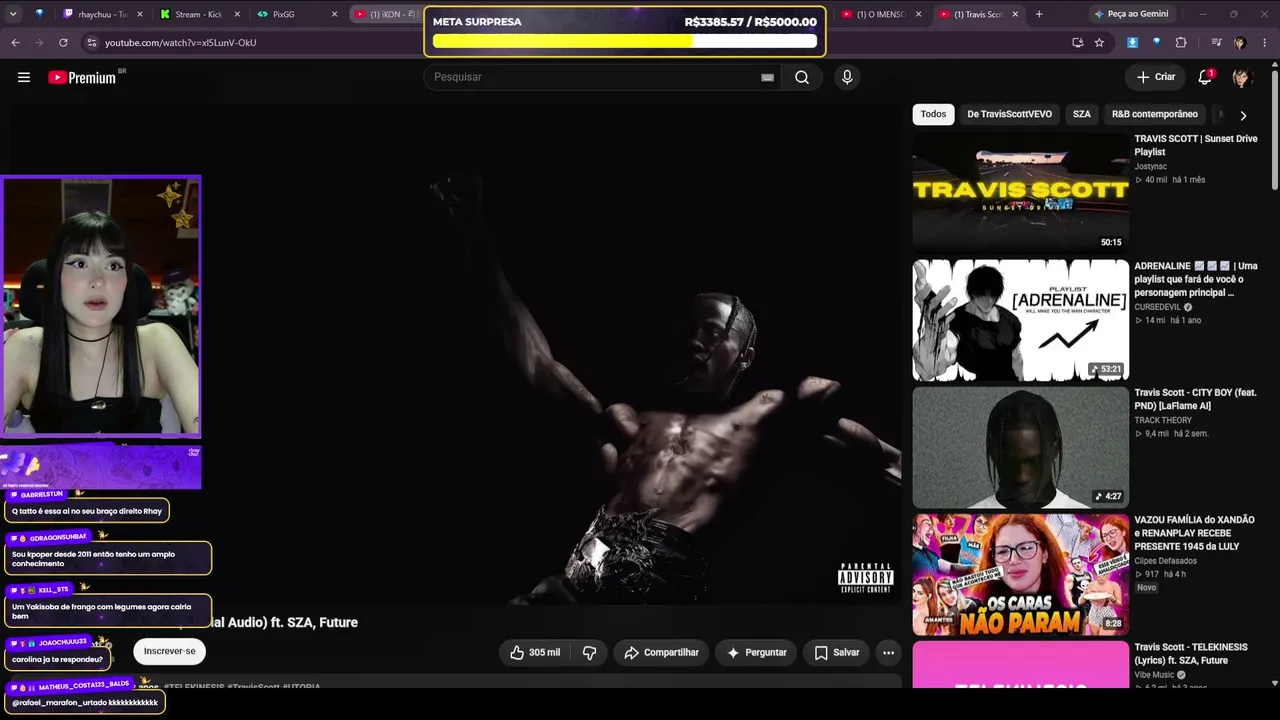Open the CURSEDEVIL channel name
This screenshot has height=720, width=1280.
pos(1158,307)
